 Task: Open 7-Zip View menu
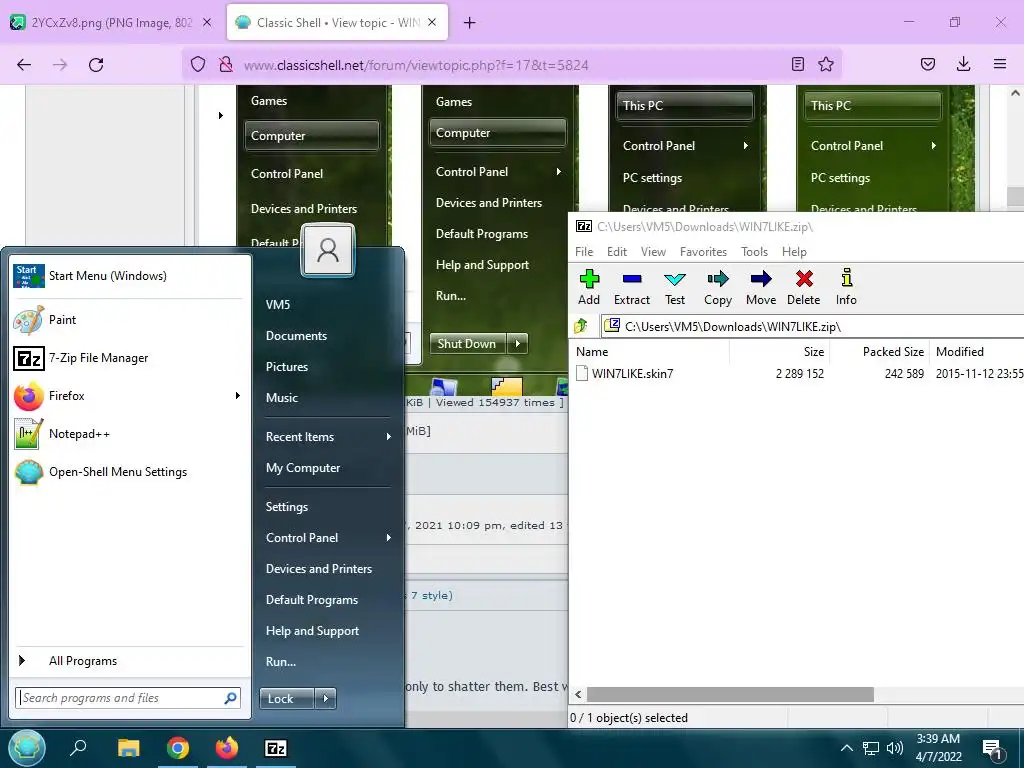653,251
